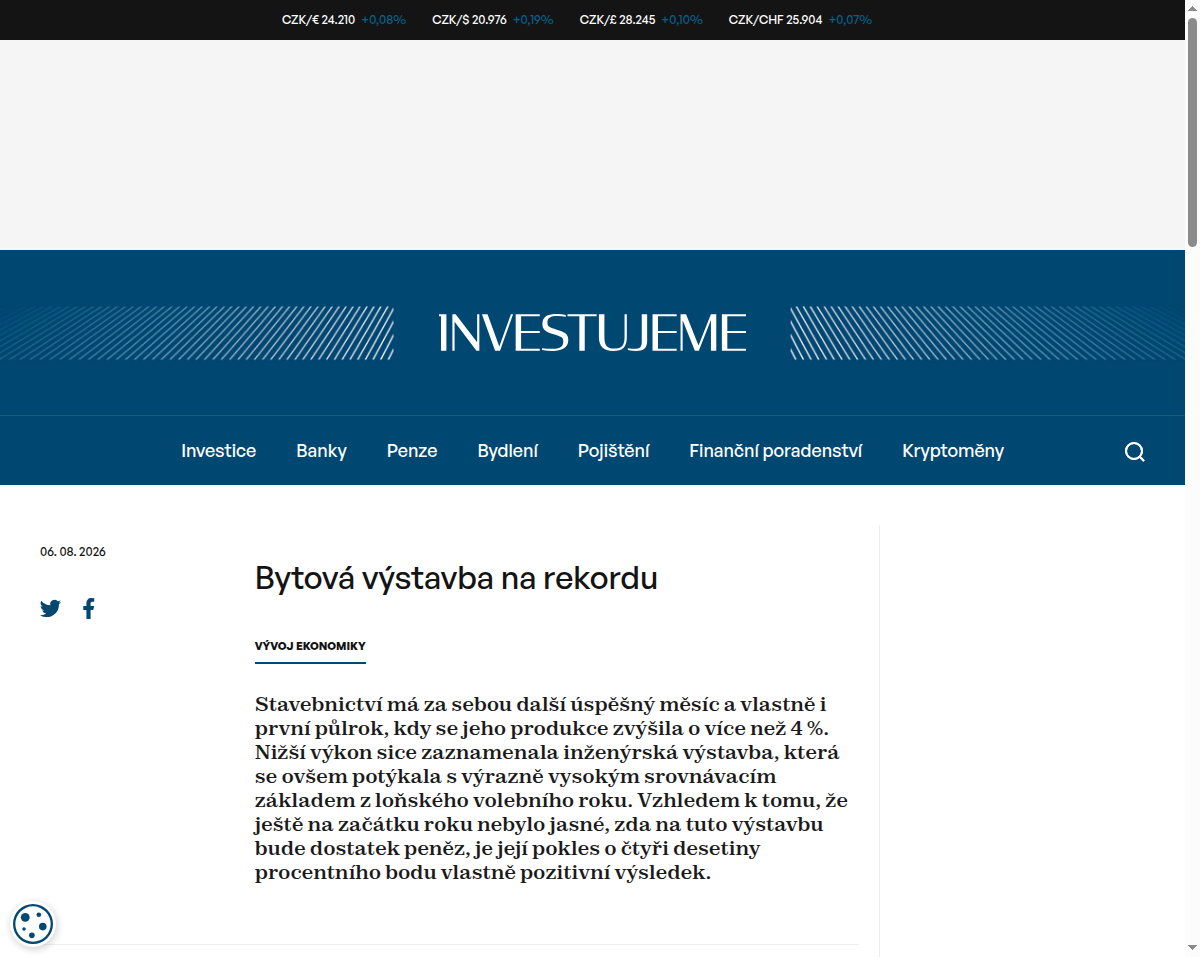The width and height of the screenshot is (1200, 957).
Task: Open the Pojištění menu item
Action: pos(613,451)
